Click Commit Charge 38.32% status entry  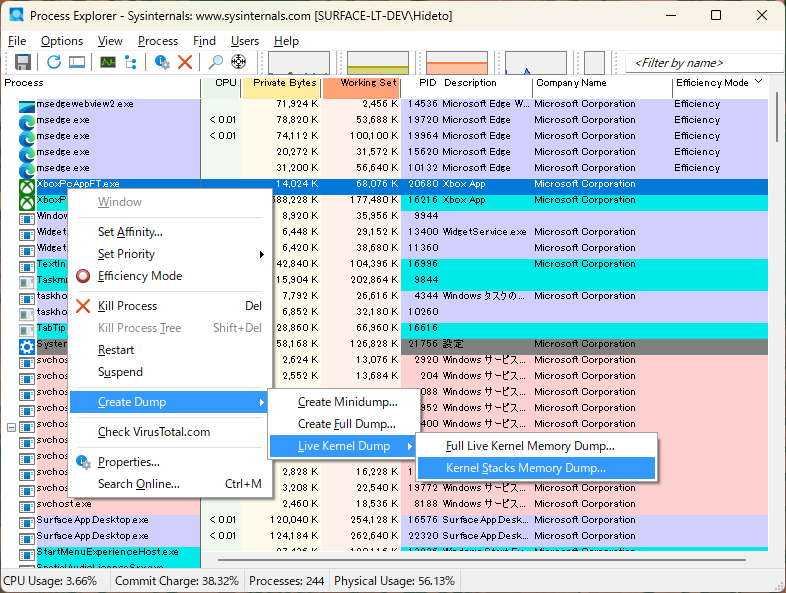[x=176, y=581]
